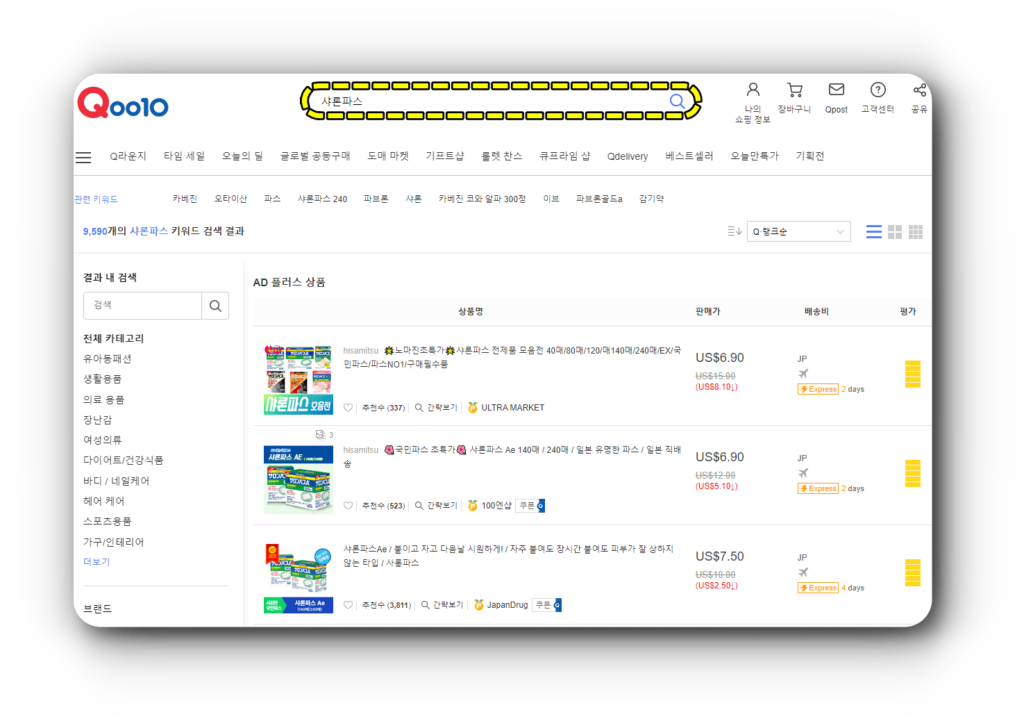Screen dimensions: 1024x719
Task: Click the 오늘만특가 menu
Action: point(754,156)
